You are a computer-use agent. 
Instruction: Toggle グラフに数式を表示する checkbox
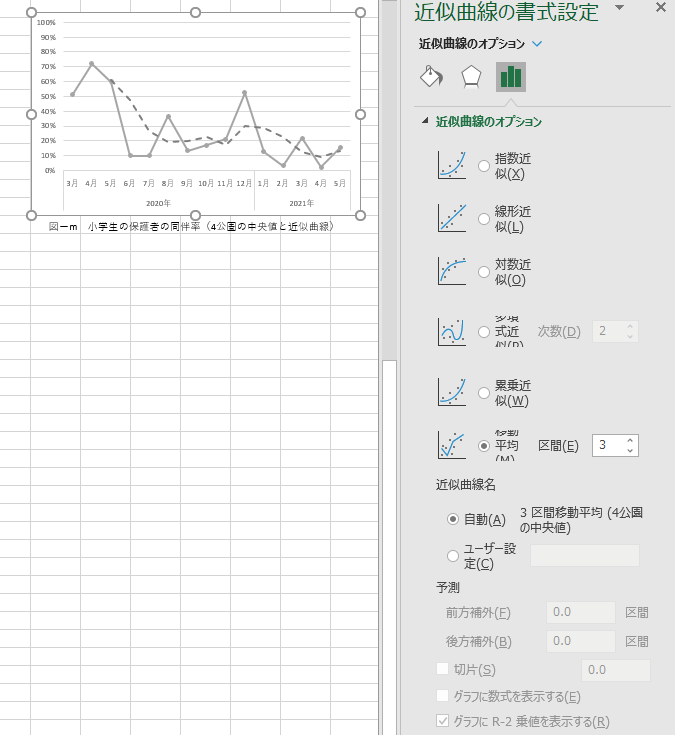(x=442, y=695)
